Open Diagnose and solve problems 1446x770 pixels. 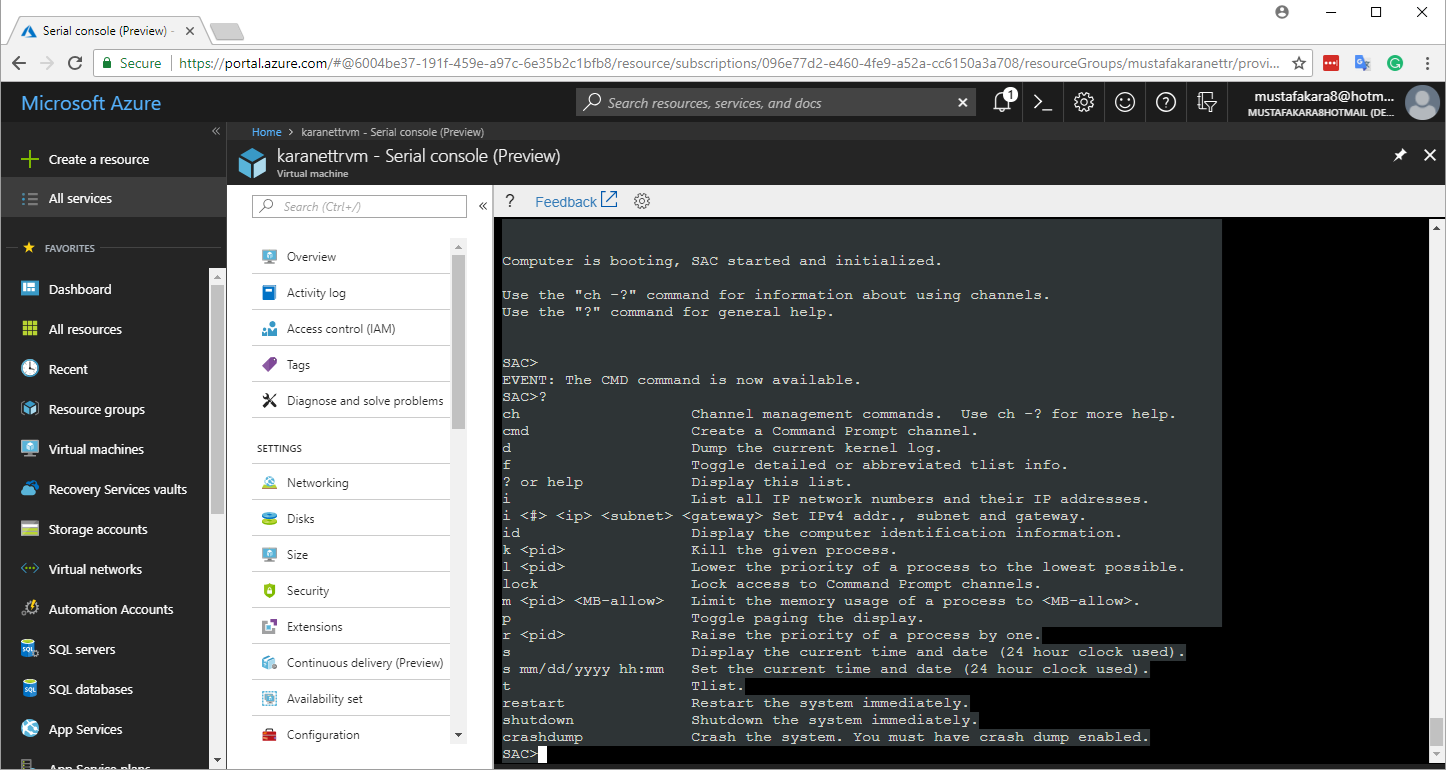(351, 401)
